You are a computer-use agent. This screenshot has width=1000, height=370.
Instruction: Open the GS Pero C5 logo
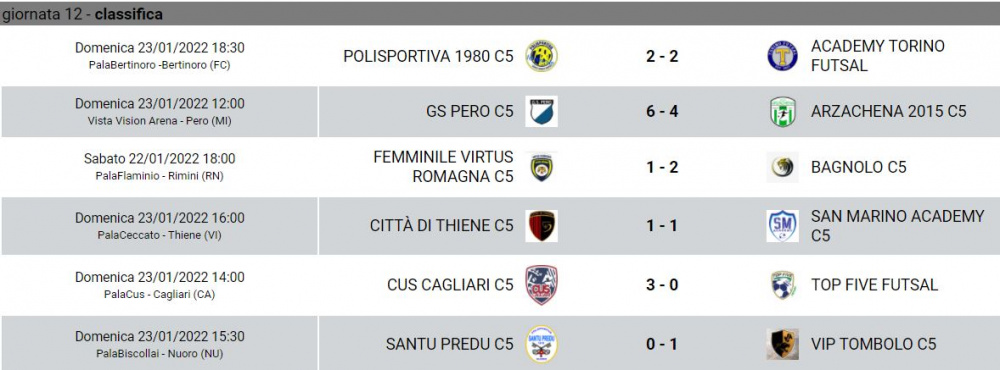(541, 112)
